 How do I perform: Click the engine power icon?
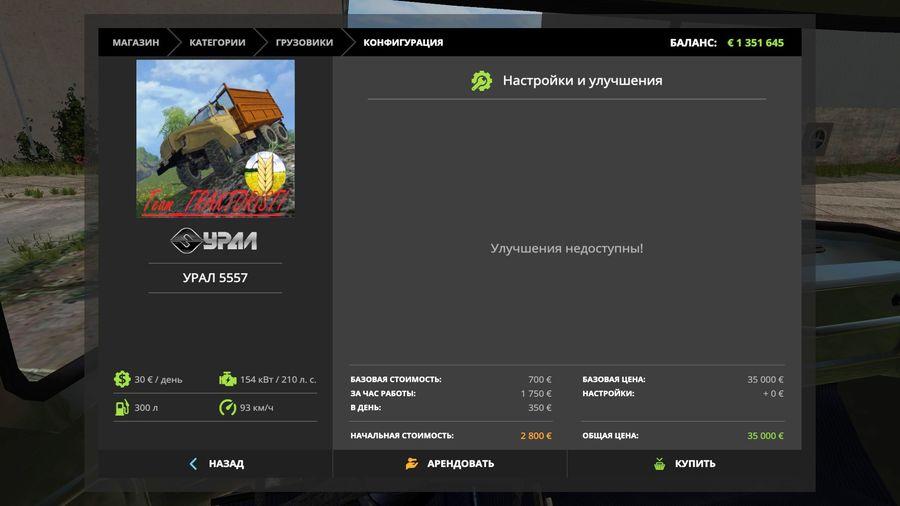point(227,379)
